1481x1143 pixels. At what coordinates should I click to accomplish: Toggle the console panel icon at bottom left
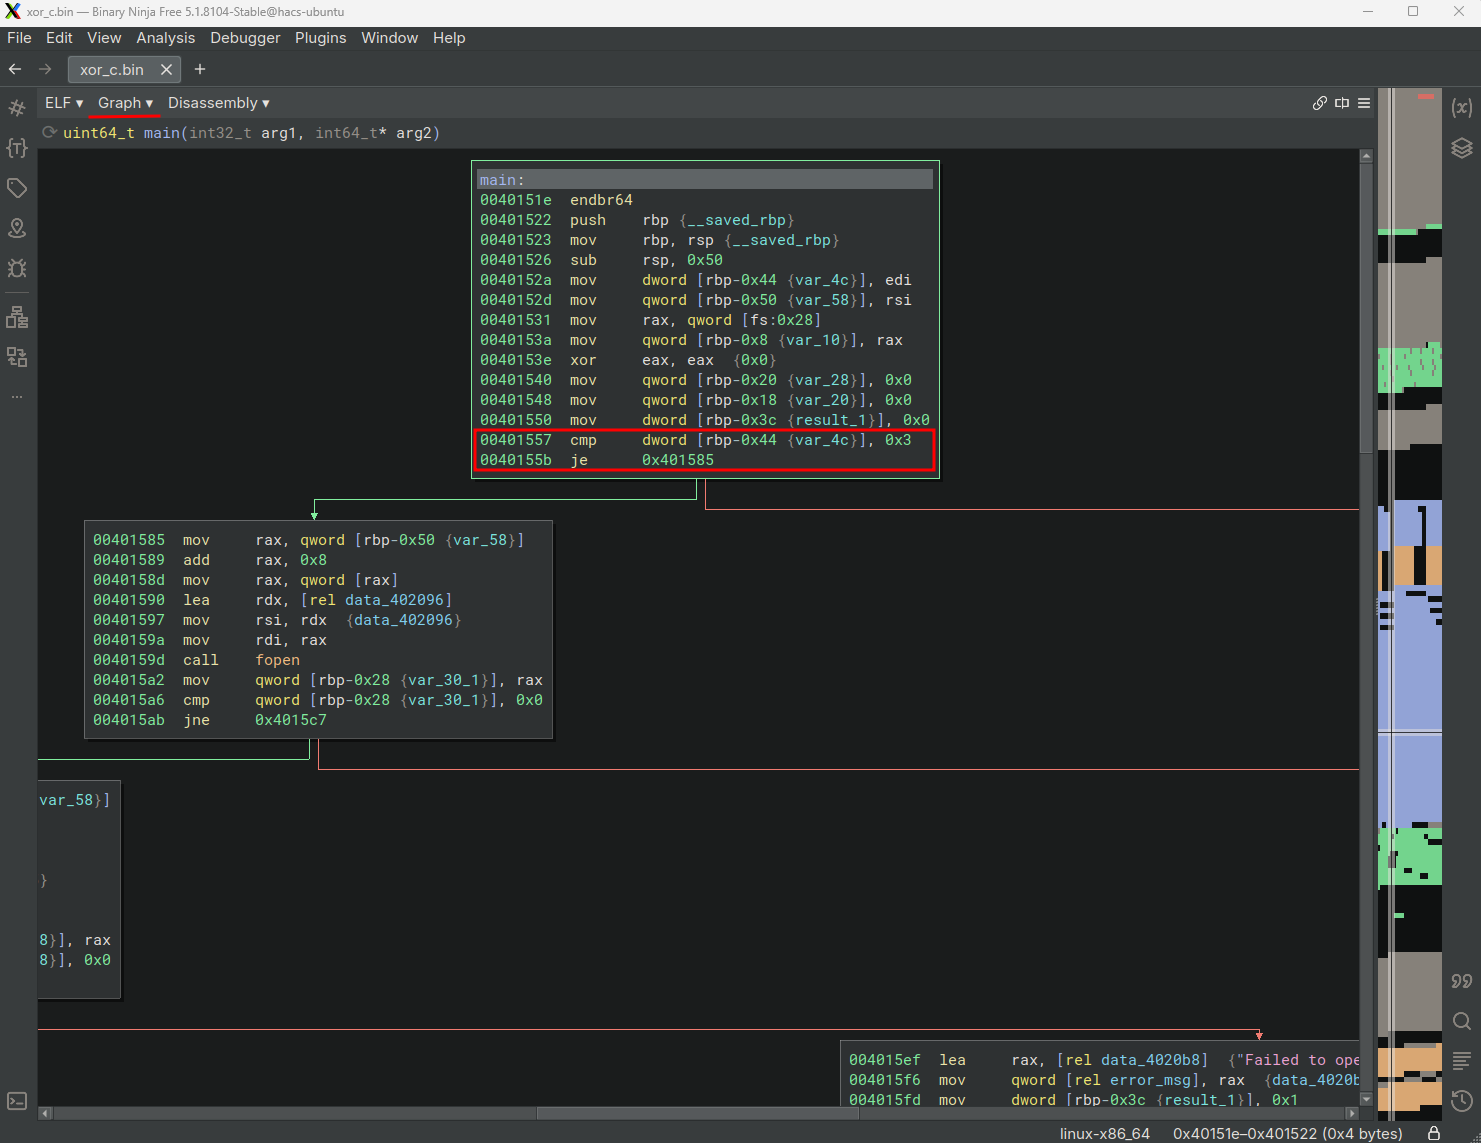point(17,1101)
